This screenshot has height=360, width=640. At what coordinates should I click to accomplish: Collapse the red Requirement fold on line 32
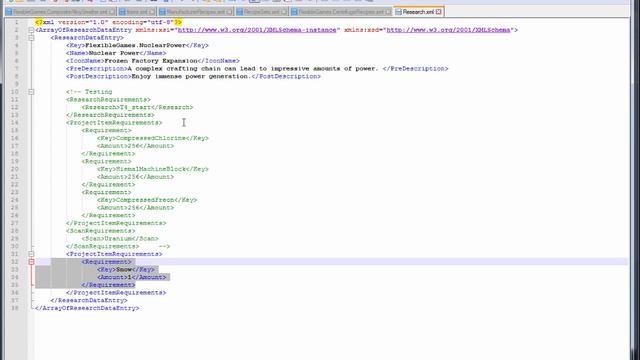pyautogui.click(x=31, y=262)
